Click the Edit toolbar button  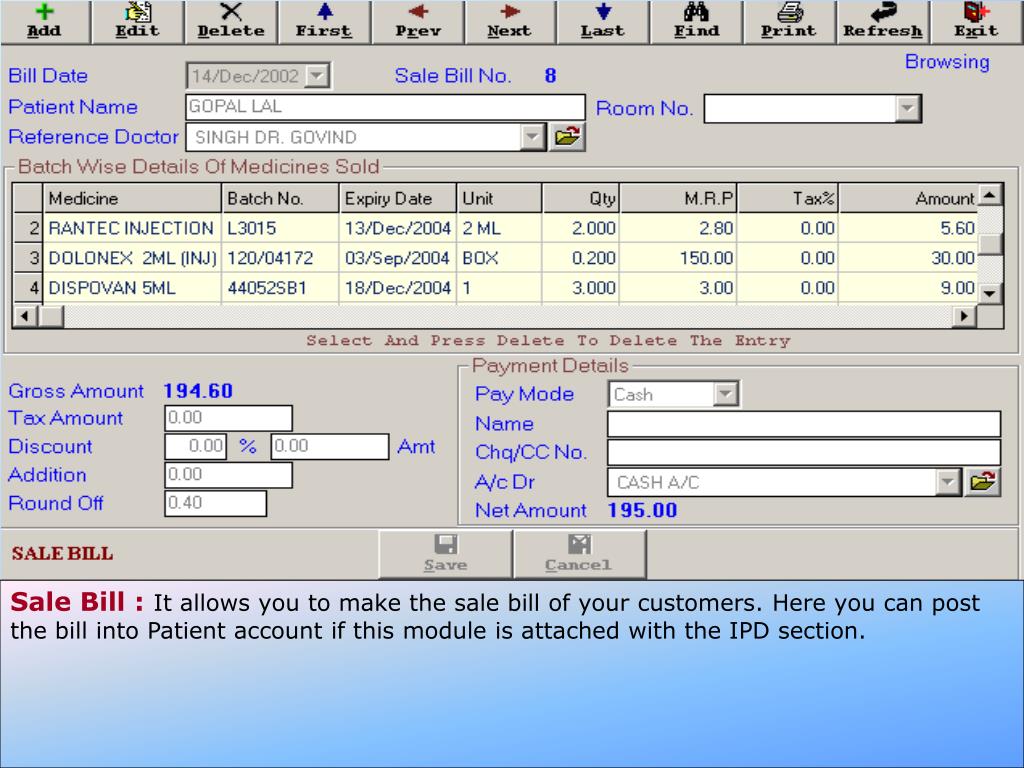(x=137, y=22)
